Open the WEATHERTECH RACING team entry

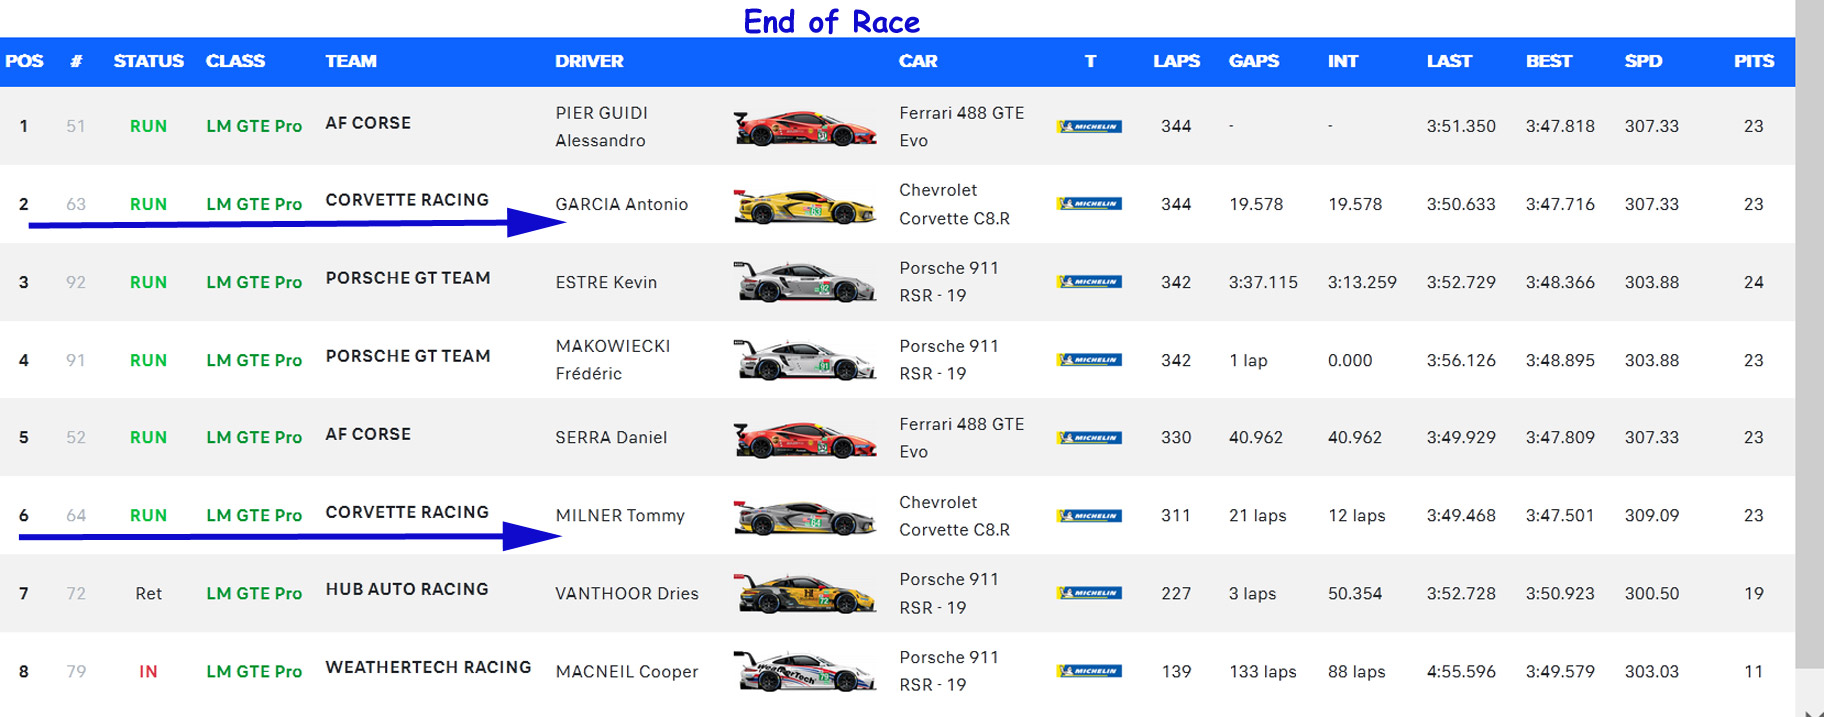click(428, 667)
